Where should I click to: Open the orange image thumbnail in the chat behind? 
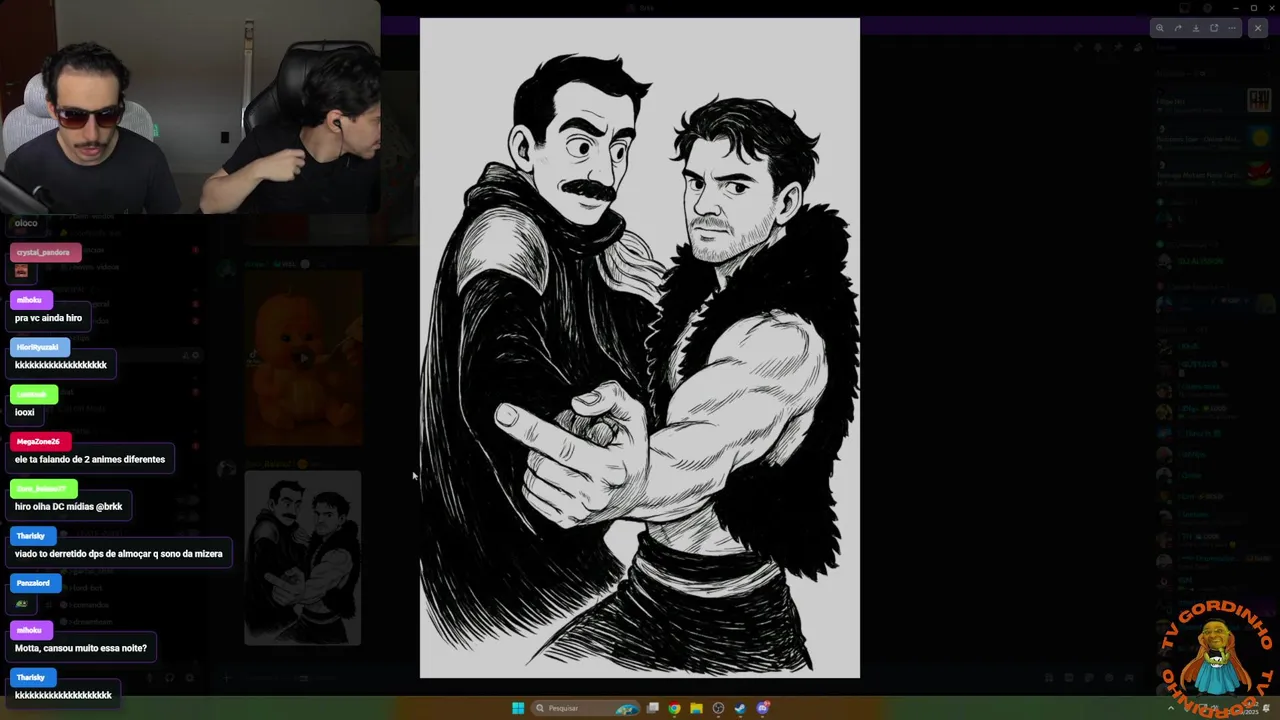click(x=303, y=358)
